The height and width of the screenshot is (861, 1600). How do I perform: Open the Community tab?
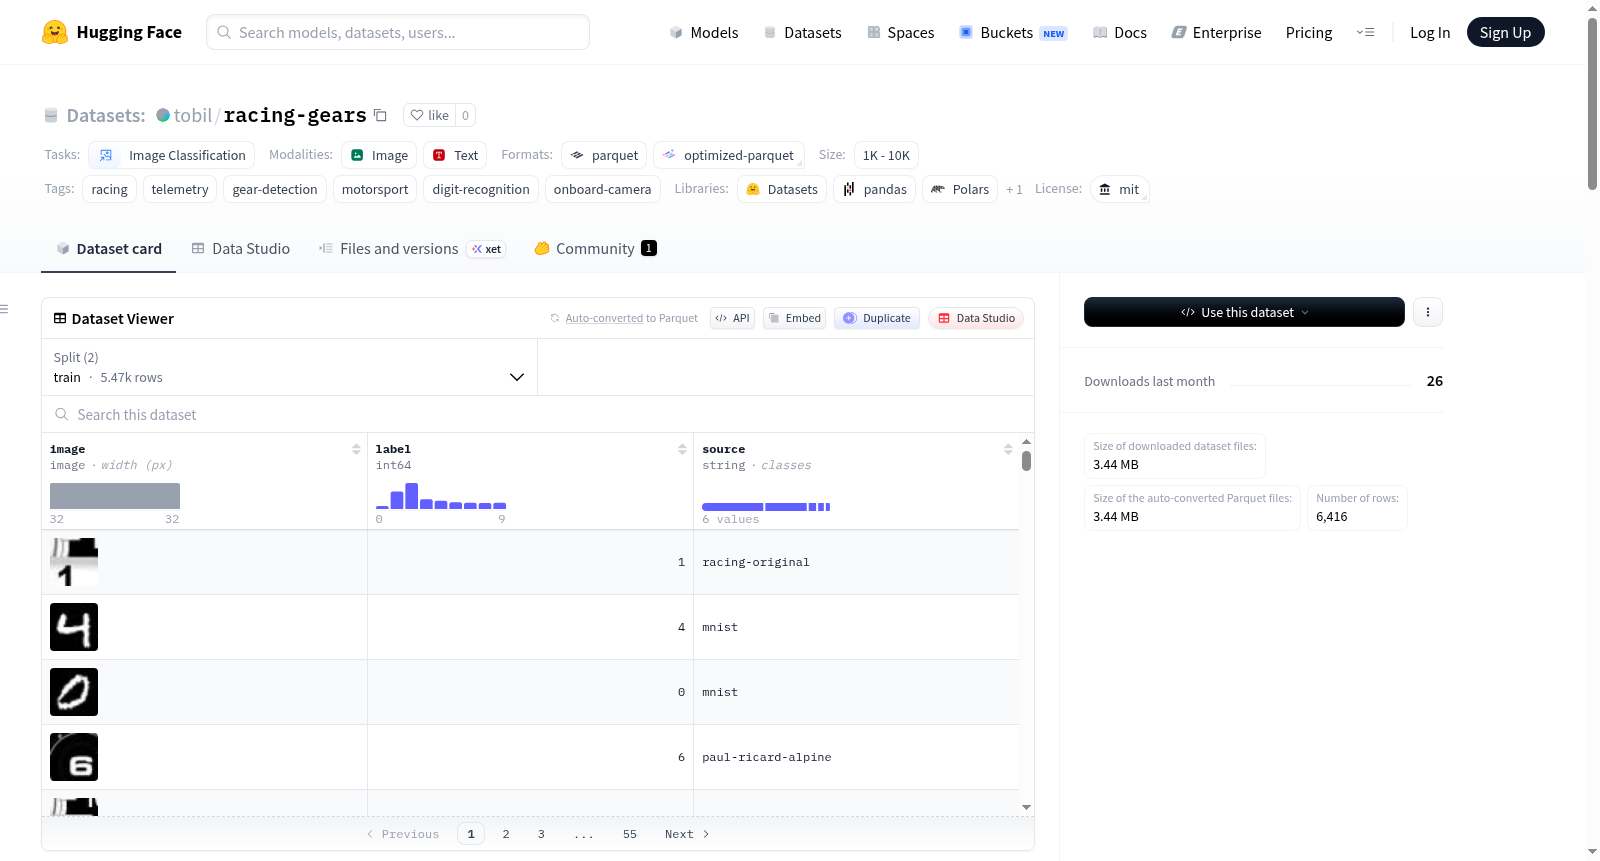595,248
